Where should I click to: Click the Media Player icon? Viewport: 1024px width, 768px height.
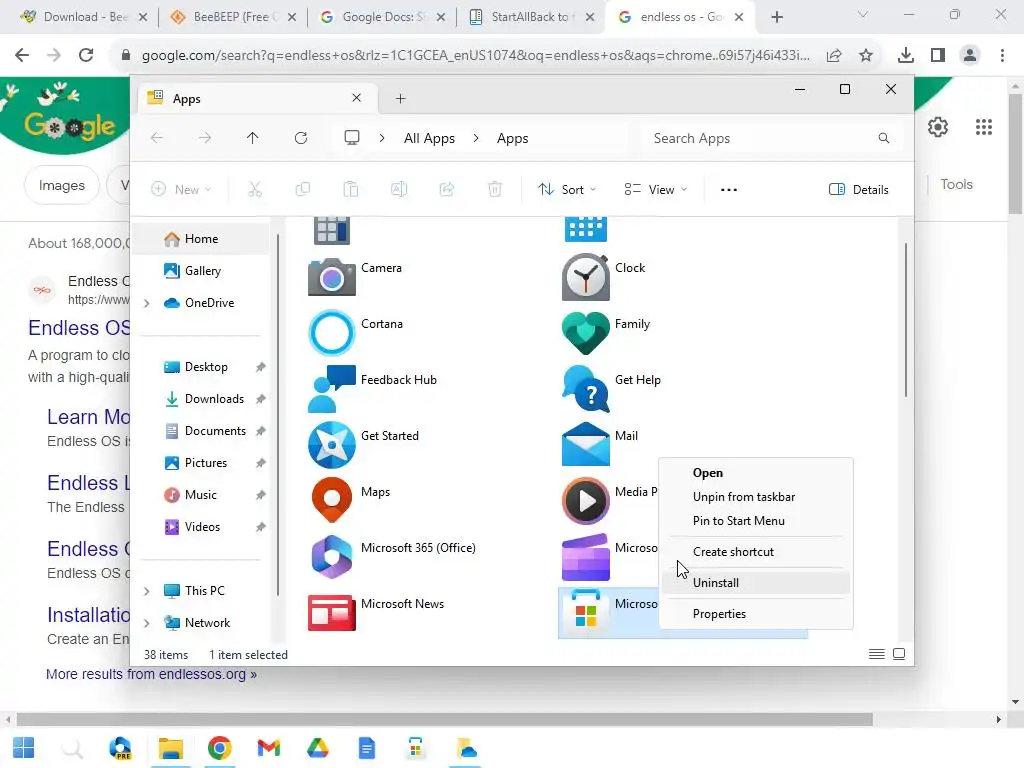coord(586,501)
